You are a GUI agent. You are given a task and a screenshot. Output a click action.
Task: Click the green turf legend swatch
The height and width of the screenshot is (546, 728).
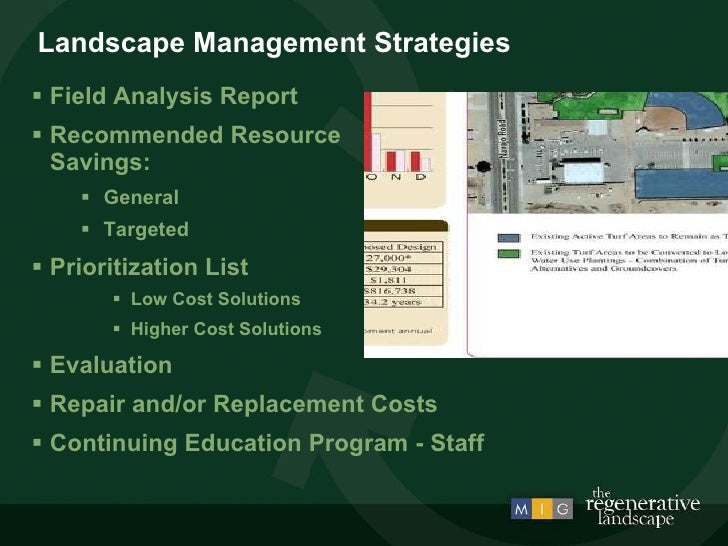coord(508,254)
